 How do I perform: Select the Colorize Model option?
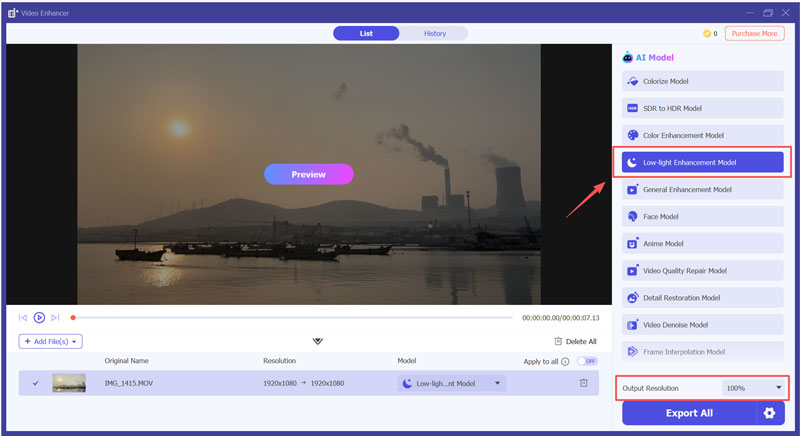click(702, 81)
